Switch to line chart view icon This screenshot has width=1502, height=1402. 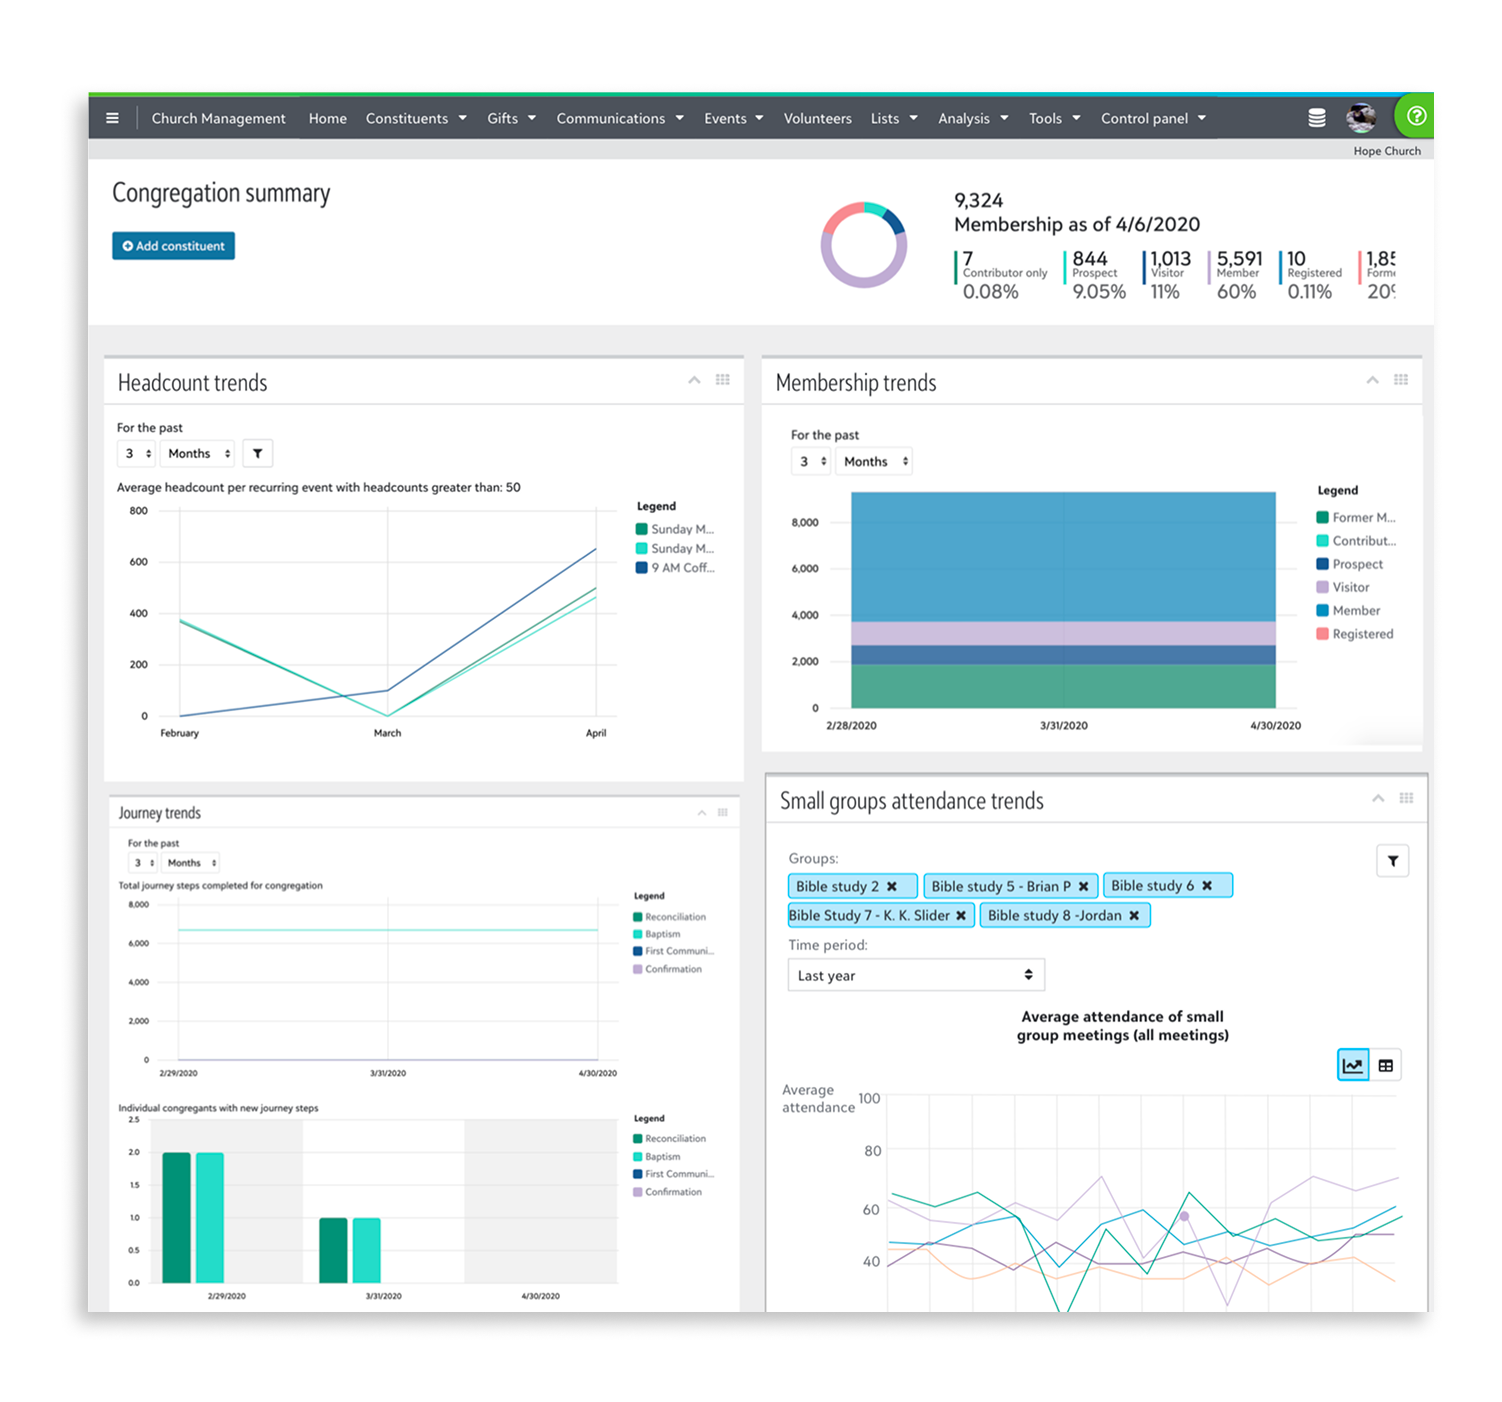coord(1352,1065)
